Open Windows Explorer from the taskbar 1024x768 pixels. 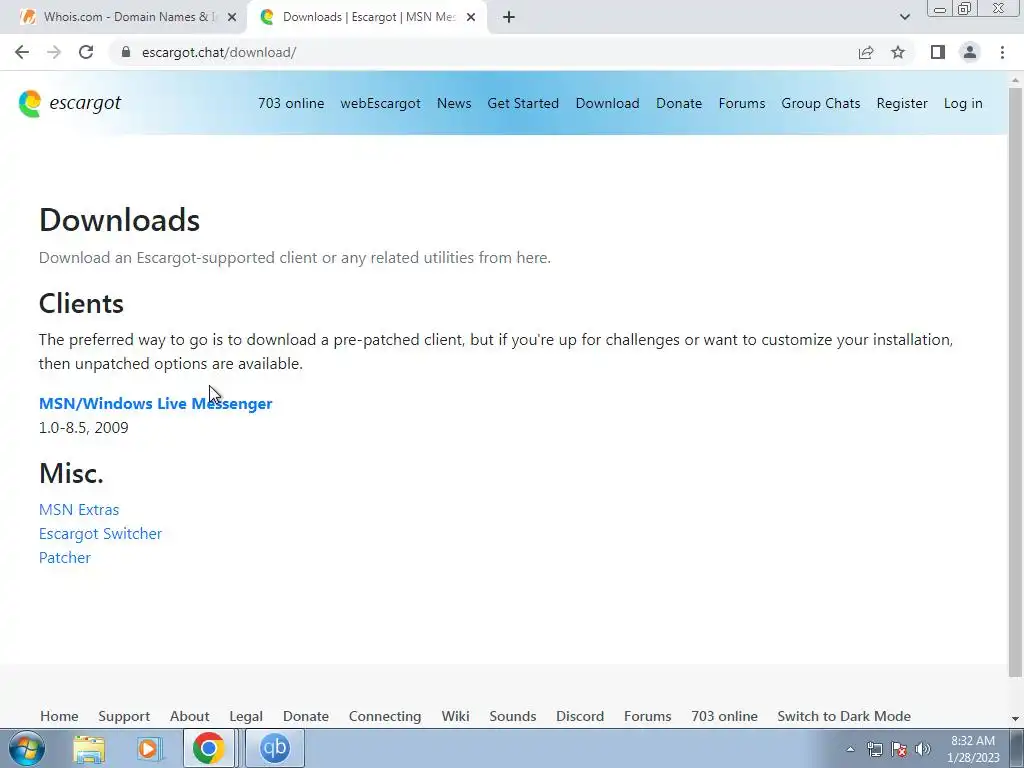89,748
